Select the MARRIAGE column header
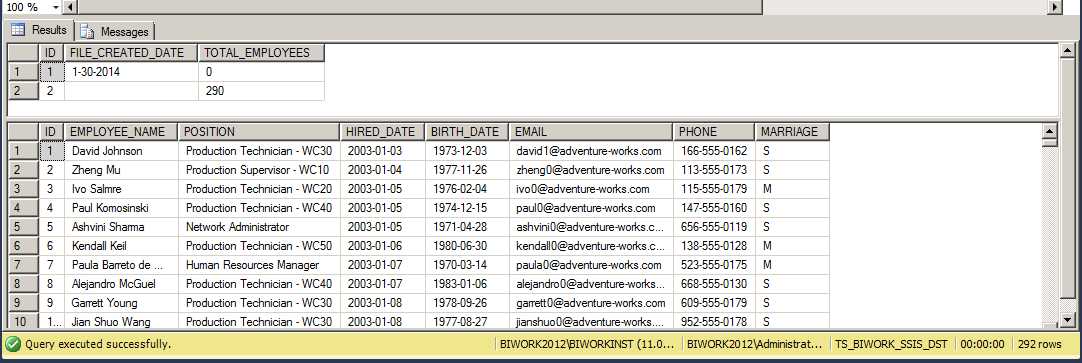Image resolution: width=1082 pixels, height=363 pixels. (792, 132)
